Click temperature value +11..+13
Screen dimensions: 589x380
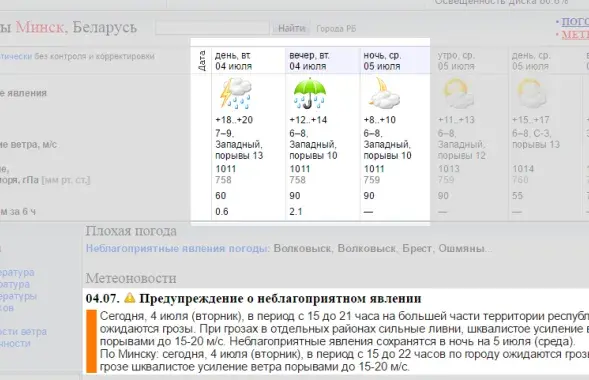click(x=456, y=120)
